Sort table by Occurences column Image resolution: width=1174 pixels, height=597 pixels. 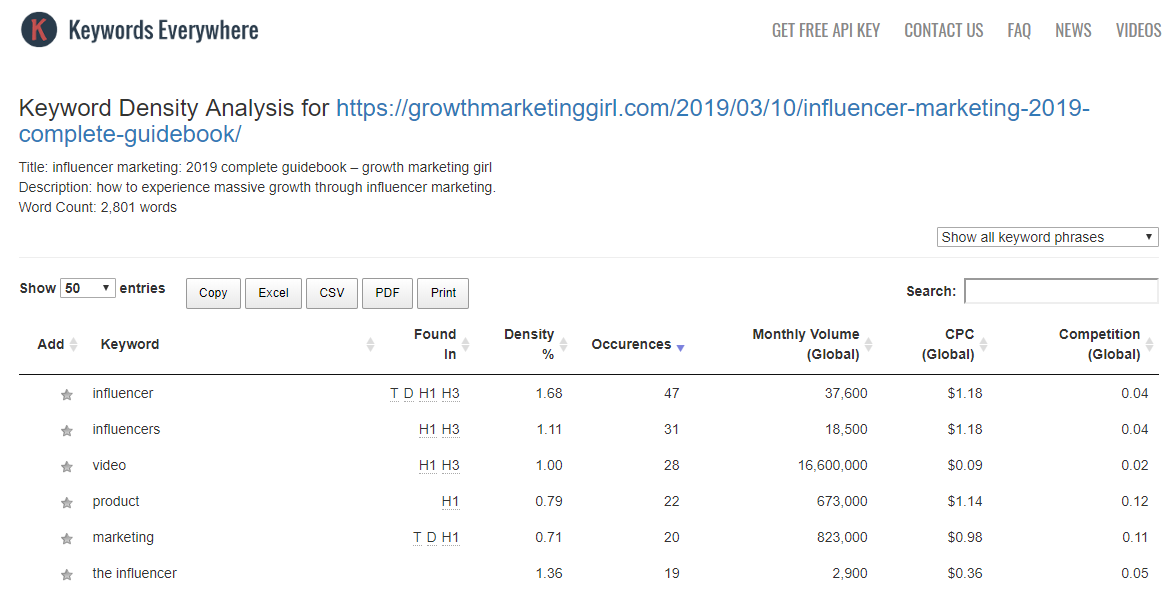pos(638,345)
